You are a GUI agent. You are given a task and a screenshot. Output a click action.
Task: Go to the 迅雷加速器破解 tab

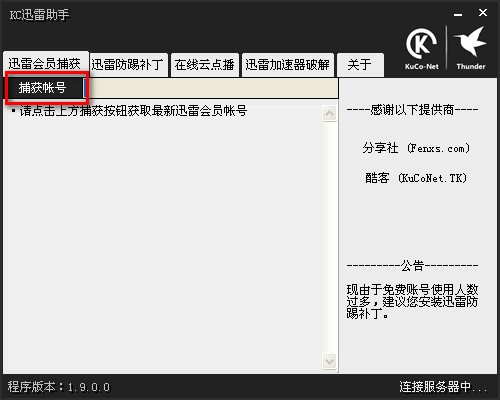288,65
